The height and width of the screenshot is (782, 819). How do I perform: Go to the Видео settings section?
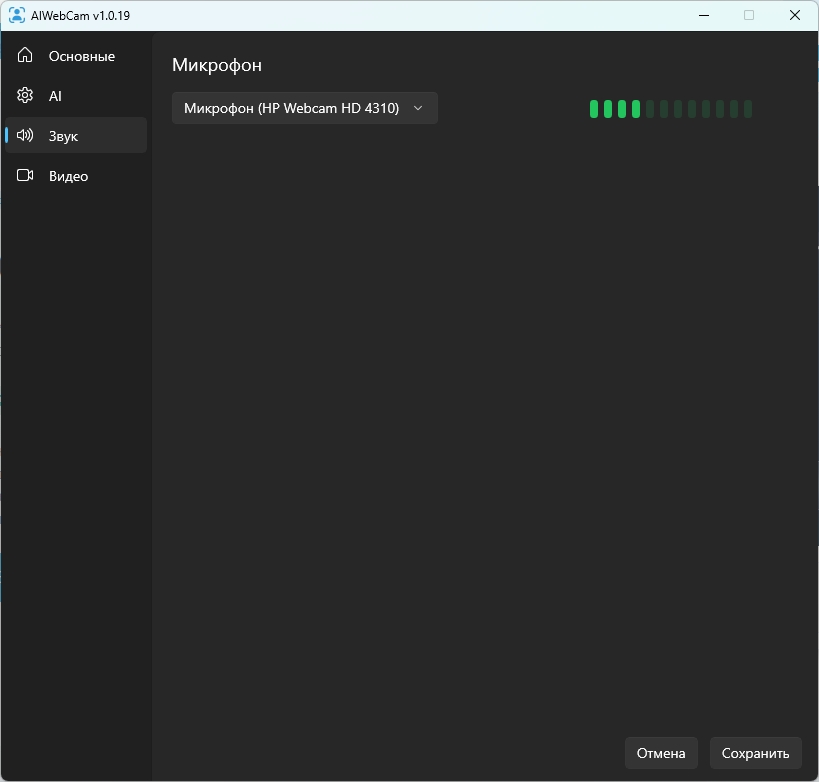click(x=76, y=176)
